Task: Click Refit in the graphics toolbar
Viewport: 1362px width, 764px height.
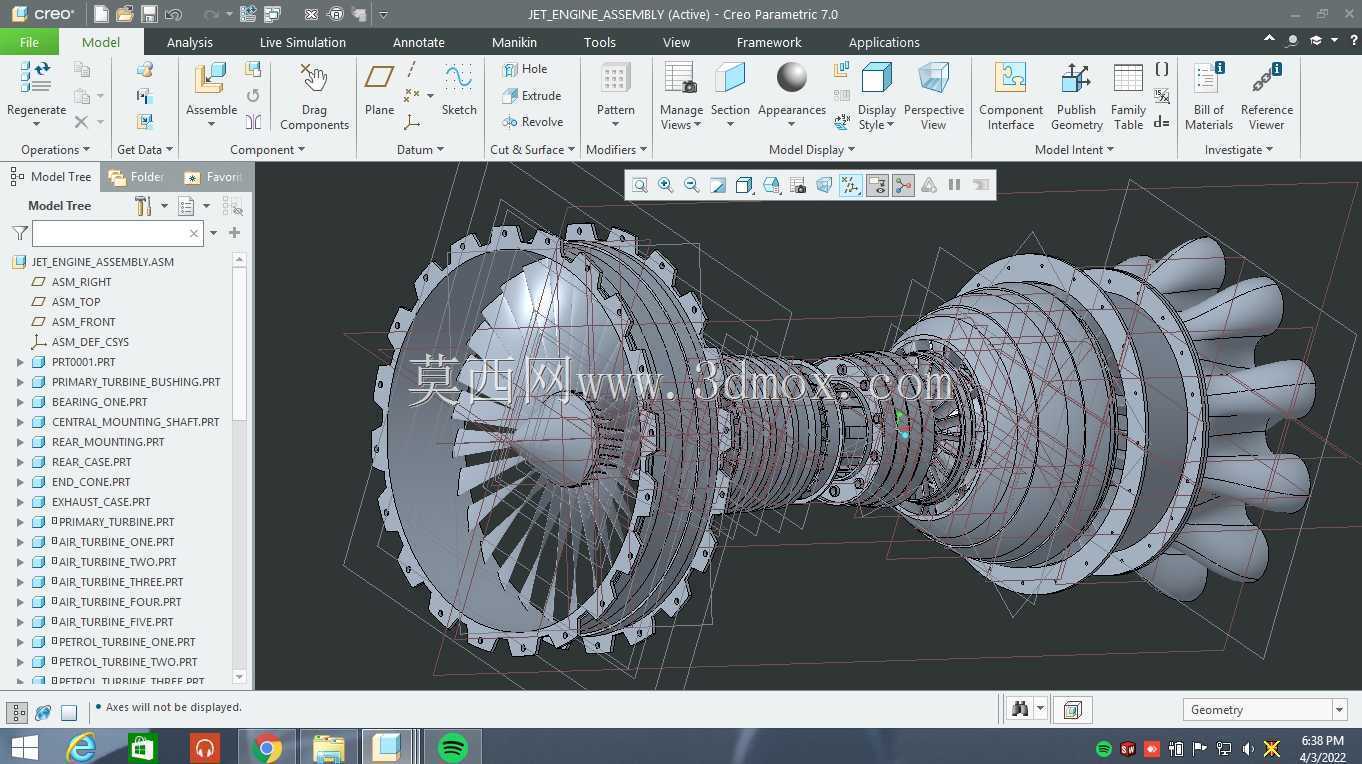Action: point(640,185)
